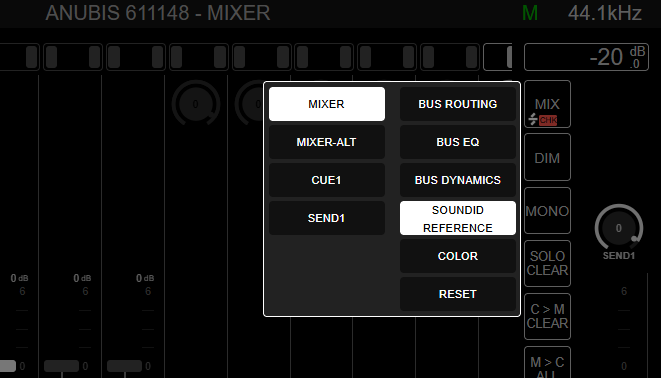Click the red CHK indicator on MIX

(x=548, y=120)
